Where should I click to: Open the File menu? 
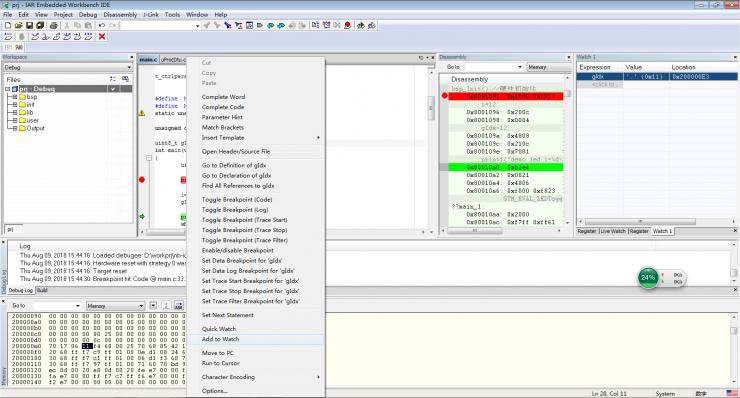(8, 15)
